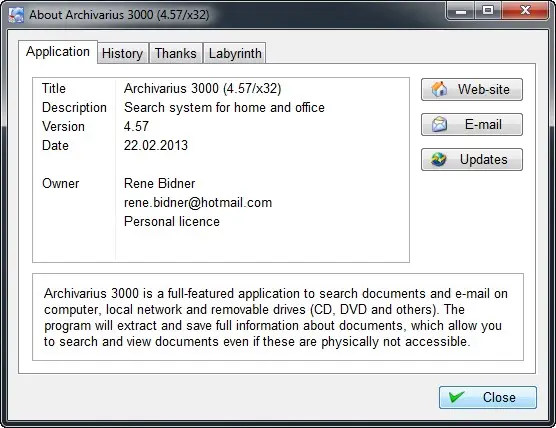Minimize the About window

coord(460,11)
